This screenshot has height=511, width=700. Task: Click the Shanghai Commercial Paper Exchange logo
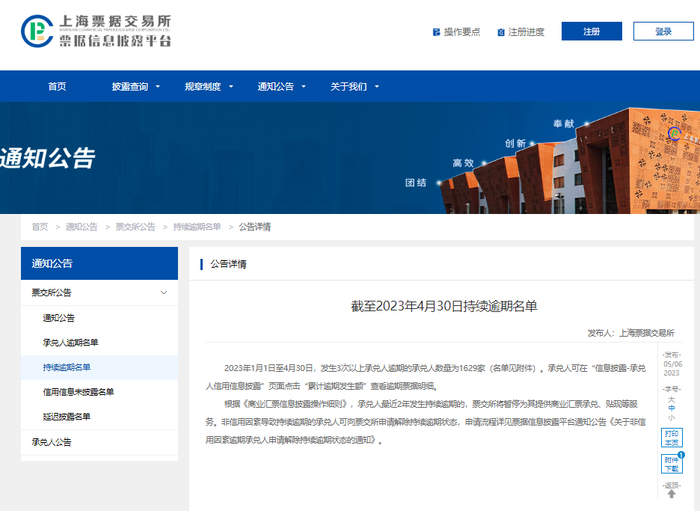pos(96,31)
